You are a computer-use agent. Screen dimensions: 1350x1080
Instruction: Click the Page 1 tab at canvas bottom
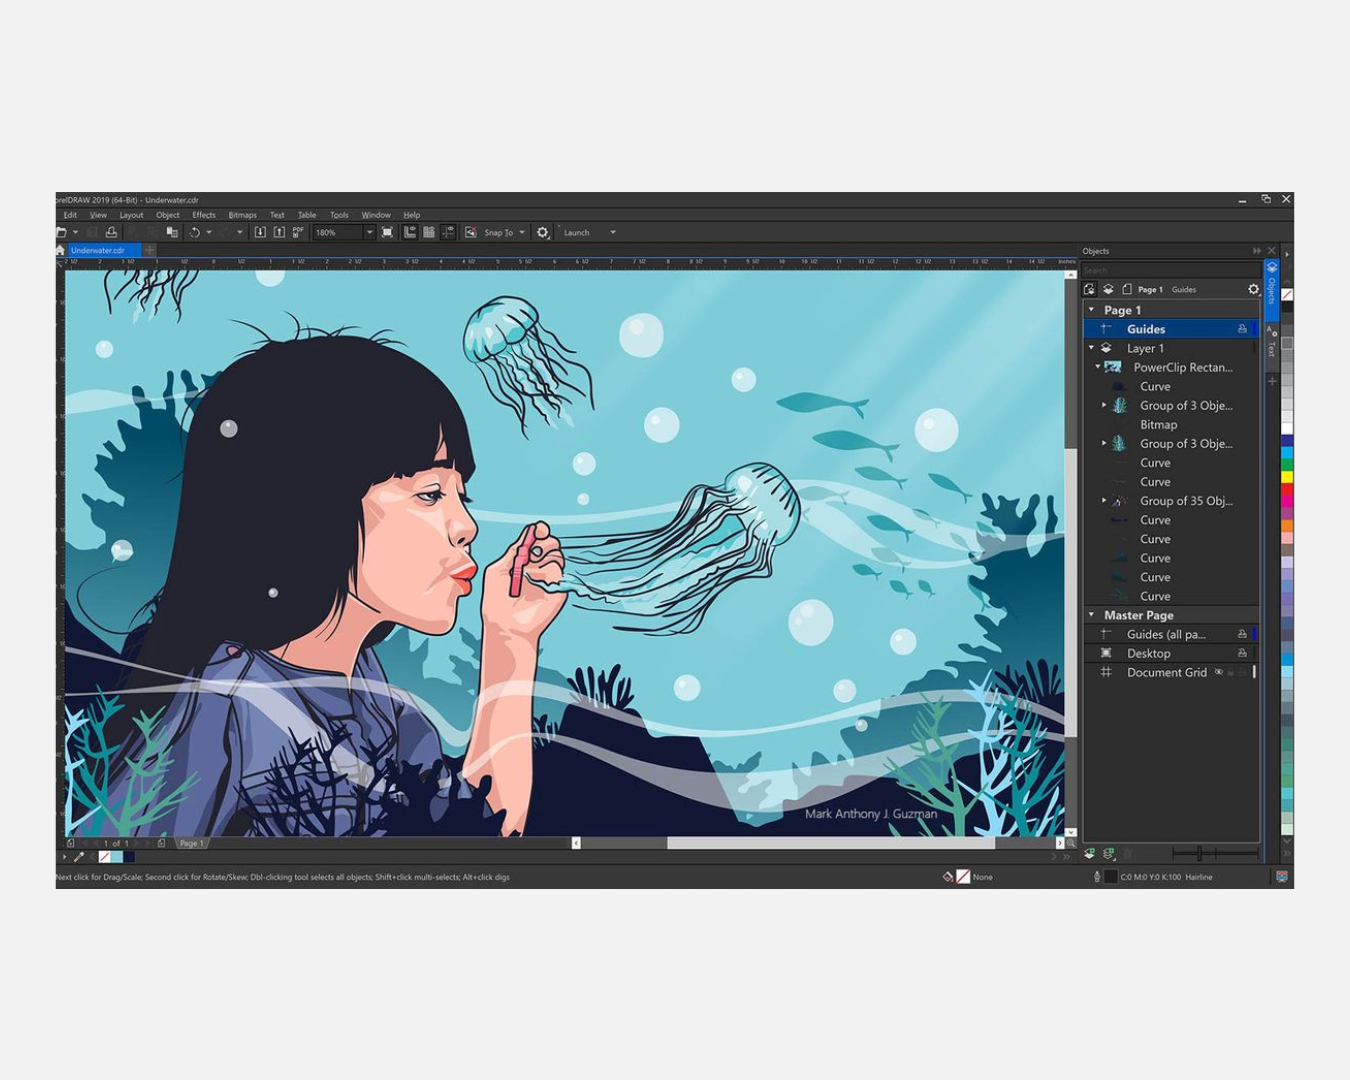click(191, 843)
